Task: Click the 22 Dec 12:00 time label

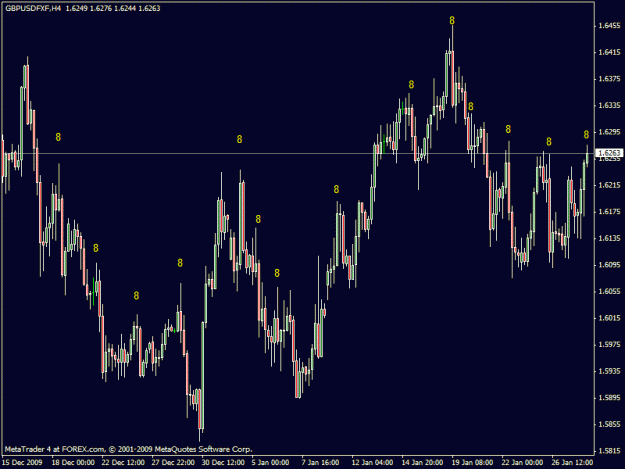Action: tap(123, 462)
